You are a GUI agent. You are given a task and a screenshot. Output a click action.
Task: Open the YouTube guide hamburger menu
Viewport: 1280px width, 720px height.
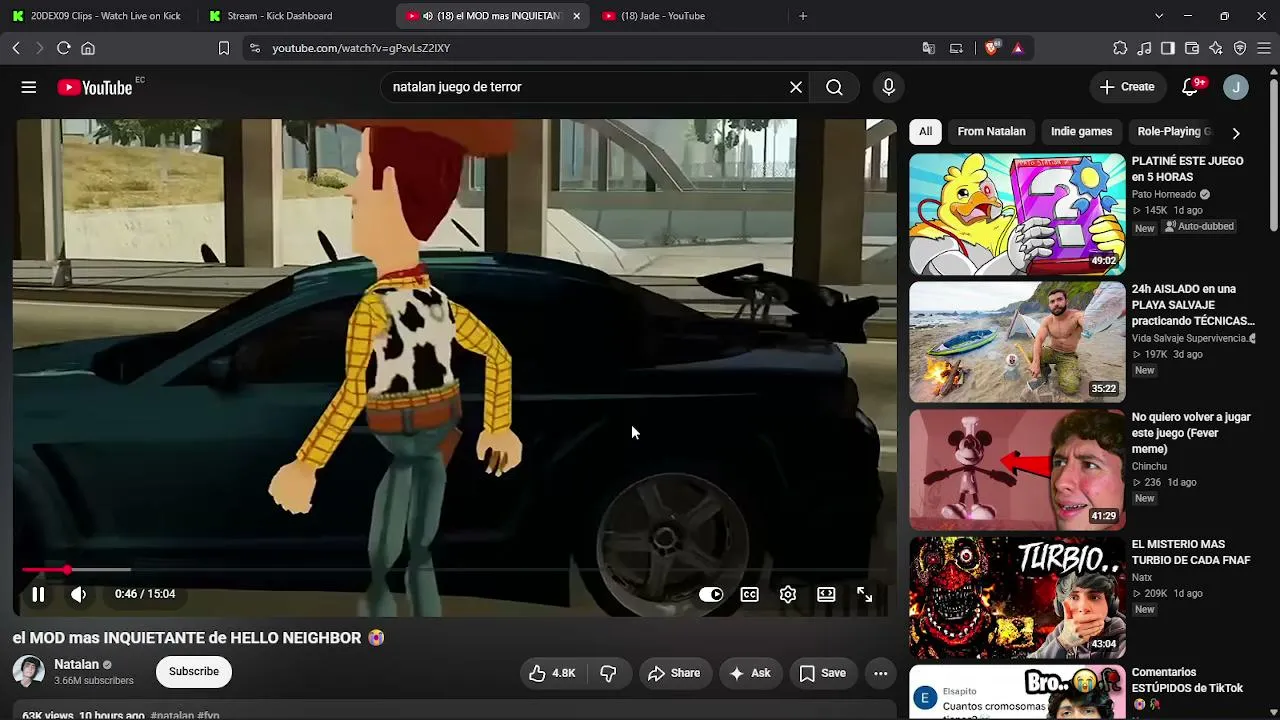pos(29,87)
